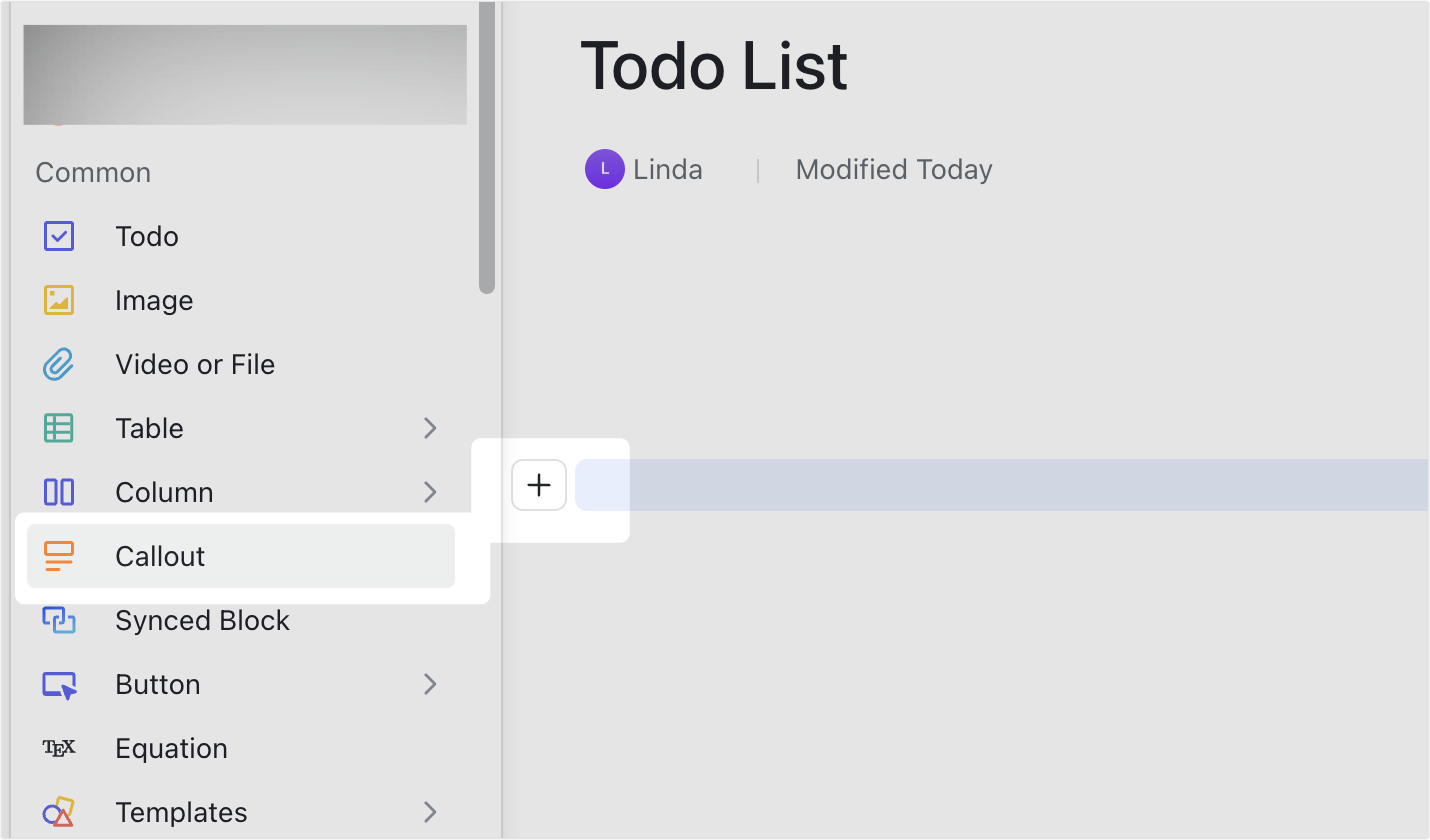This screenshot has height=840, width=1430.
Task: Click the Image block icon
Action: (x=58, y=300)
